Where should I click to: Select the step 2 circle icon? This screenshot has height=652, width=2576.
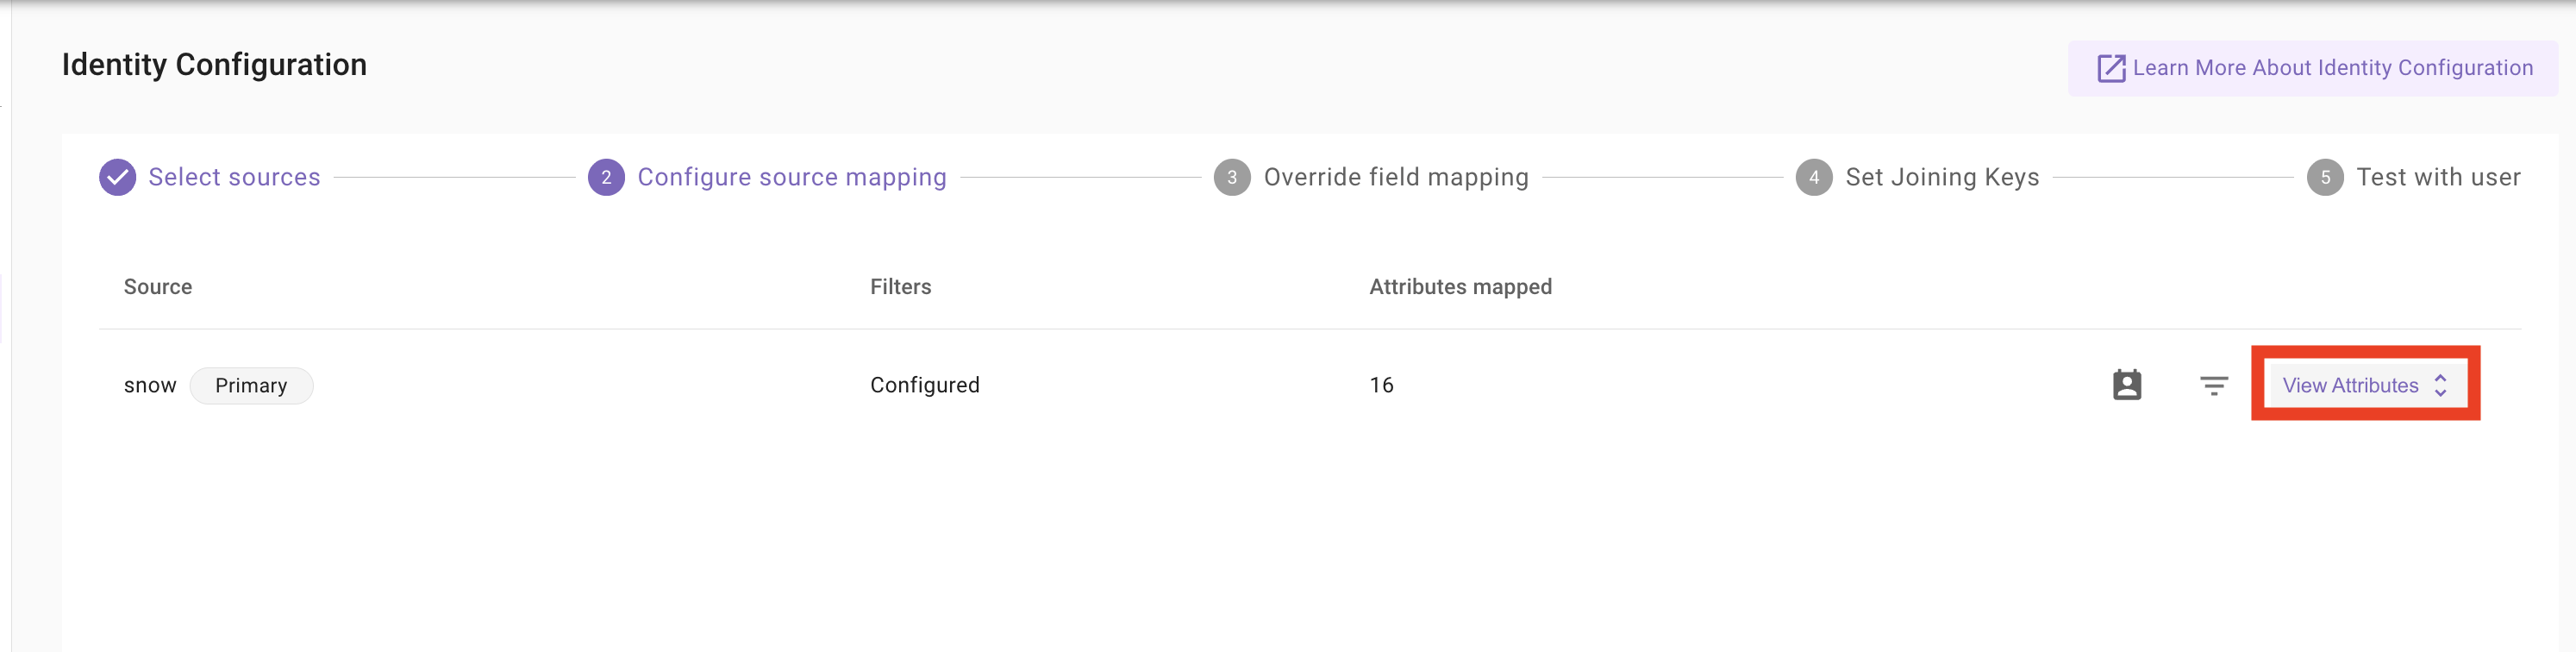click(x=606, y=177)
